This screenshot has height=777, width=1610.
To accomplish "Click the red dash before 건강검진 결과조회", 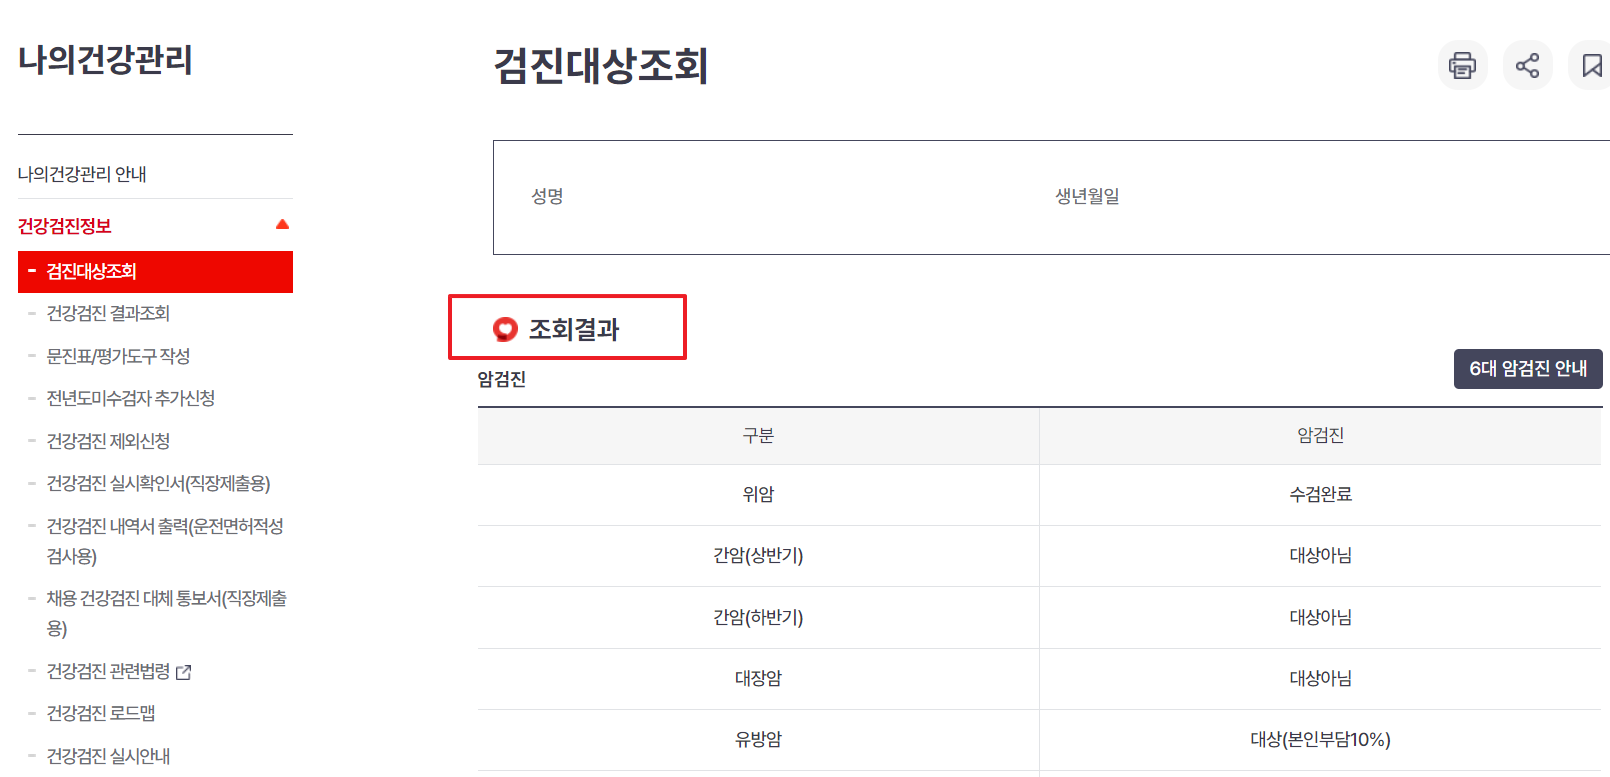I will 33,313.
